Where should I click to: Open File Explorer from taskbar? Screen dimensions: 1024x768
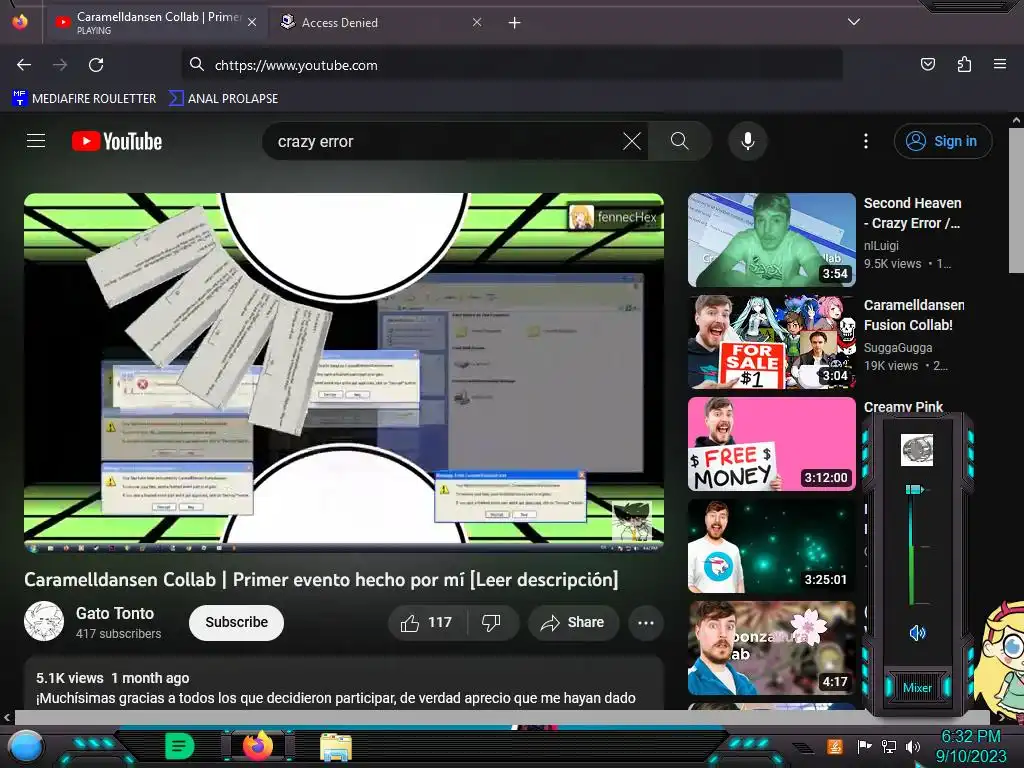336,746
